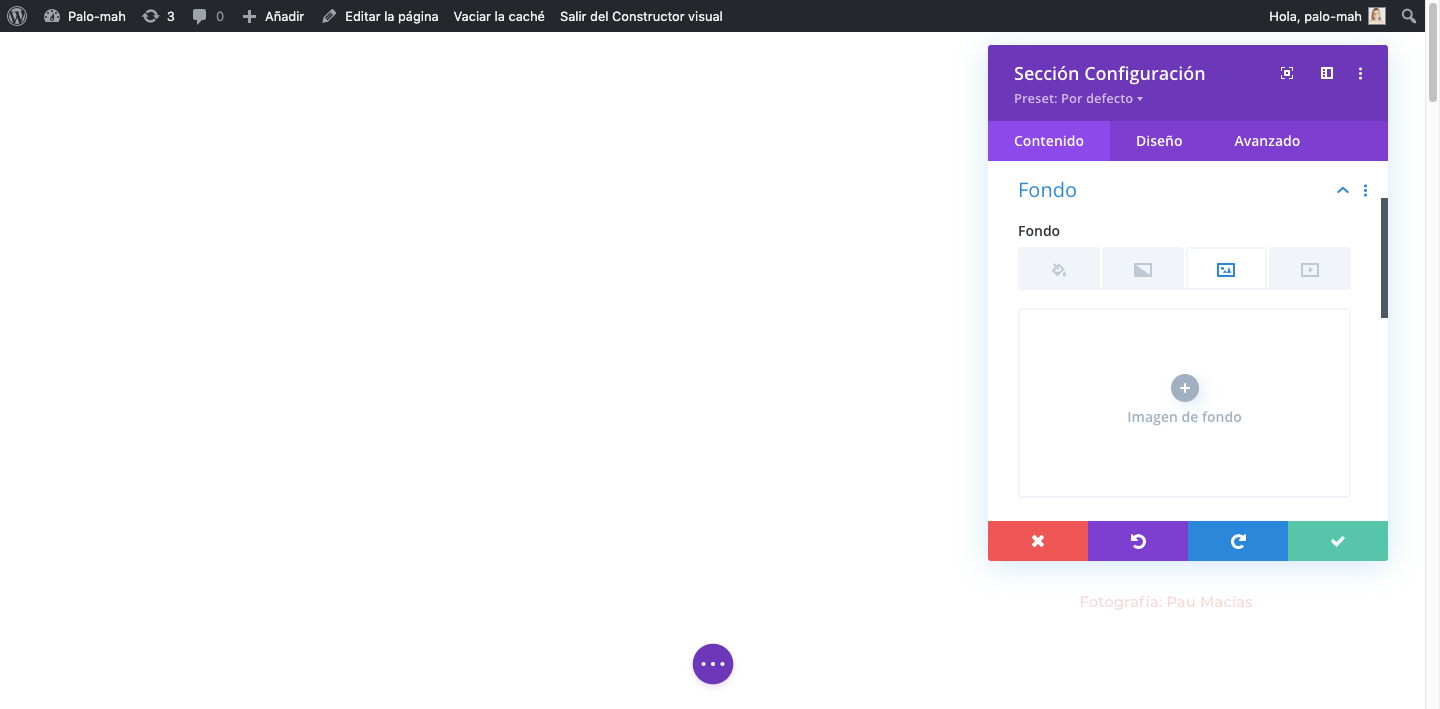1440x709 pixels.
Task: Collapse the Fondo section chevron
Action: 1343,190
